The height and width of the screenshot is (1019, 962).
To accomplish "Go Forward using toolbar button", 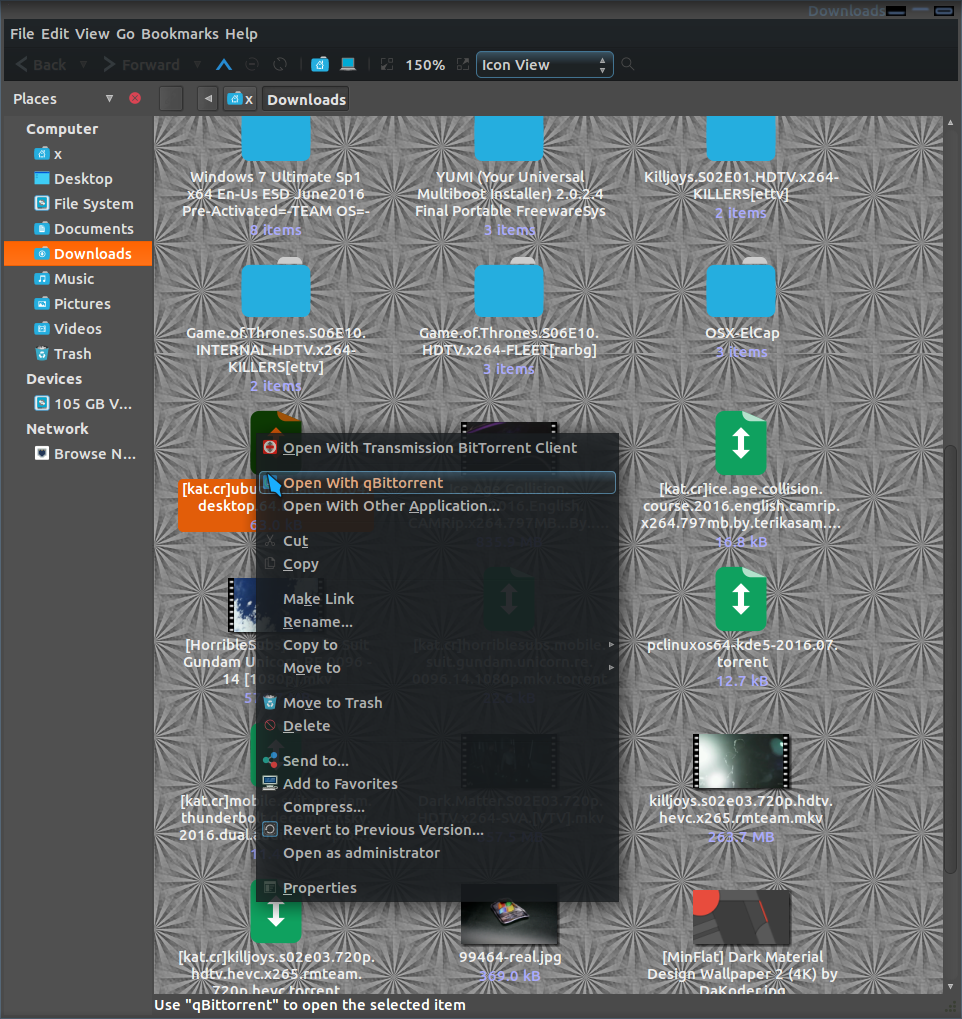I will [x=142, y=65].
